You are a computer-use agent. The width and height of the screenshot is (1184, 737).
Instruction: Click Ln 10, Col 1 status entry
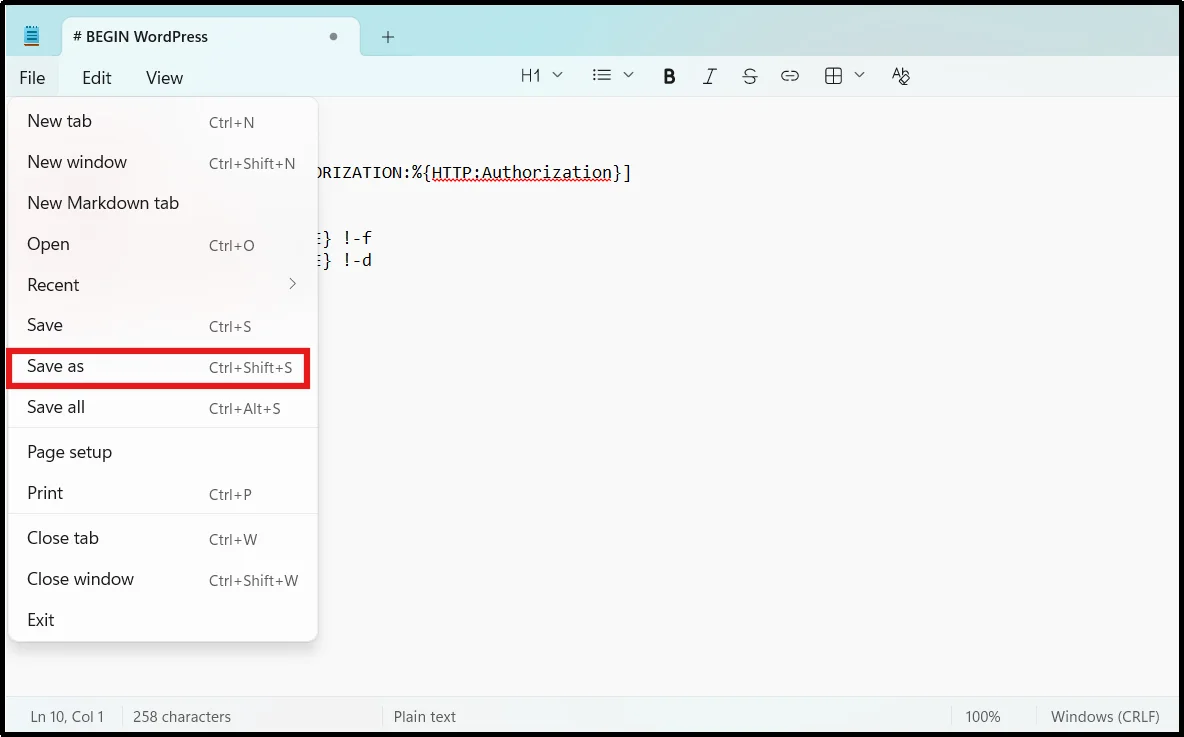[67, 717]
